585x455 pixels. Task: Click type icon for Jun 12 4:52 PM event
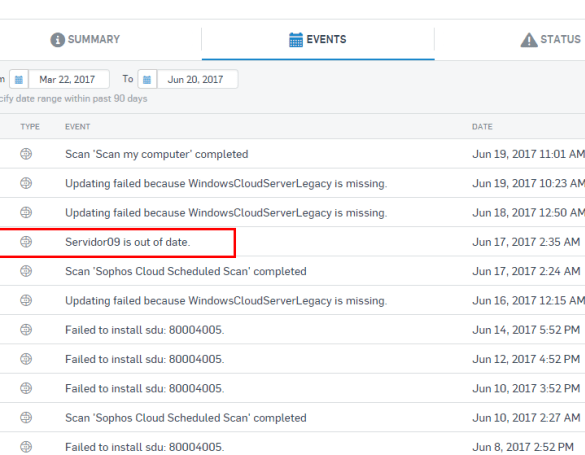(x=26, y=359)
